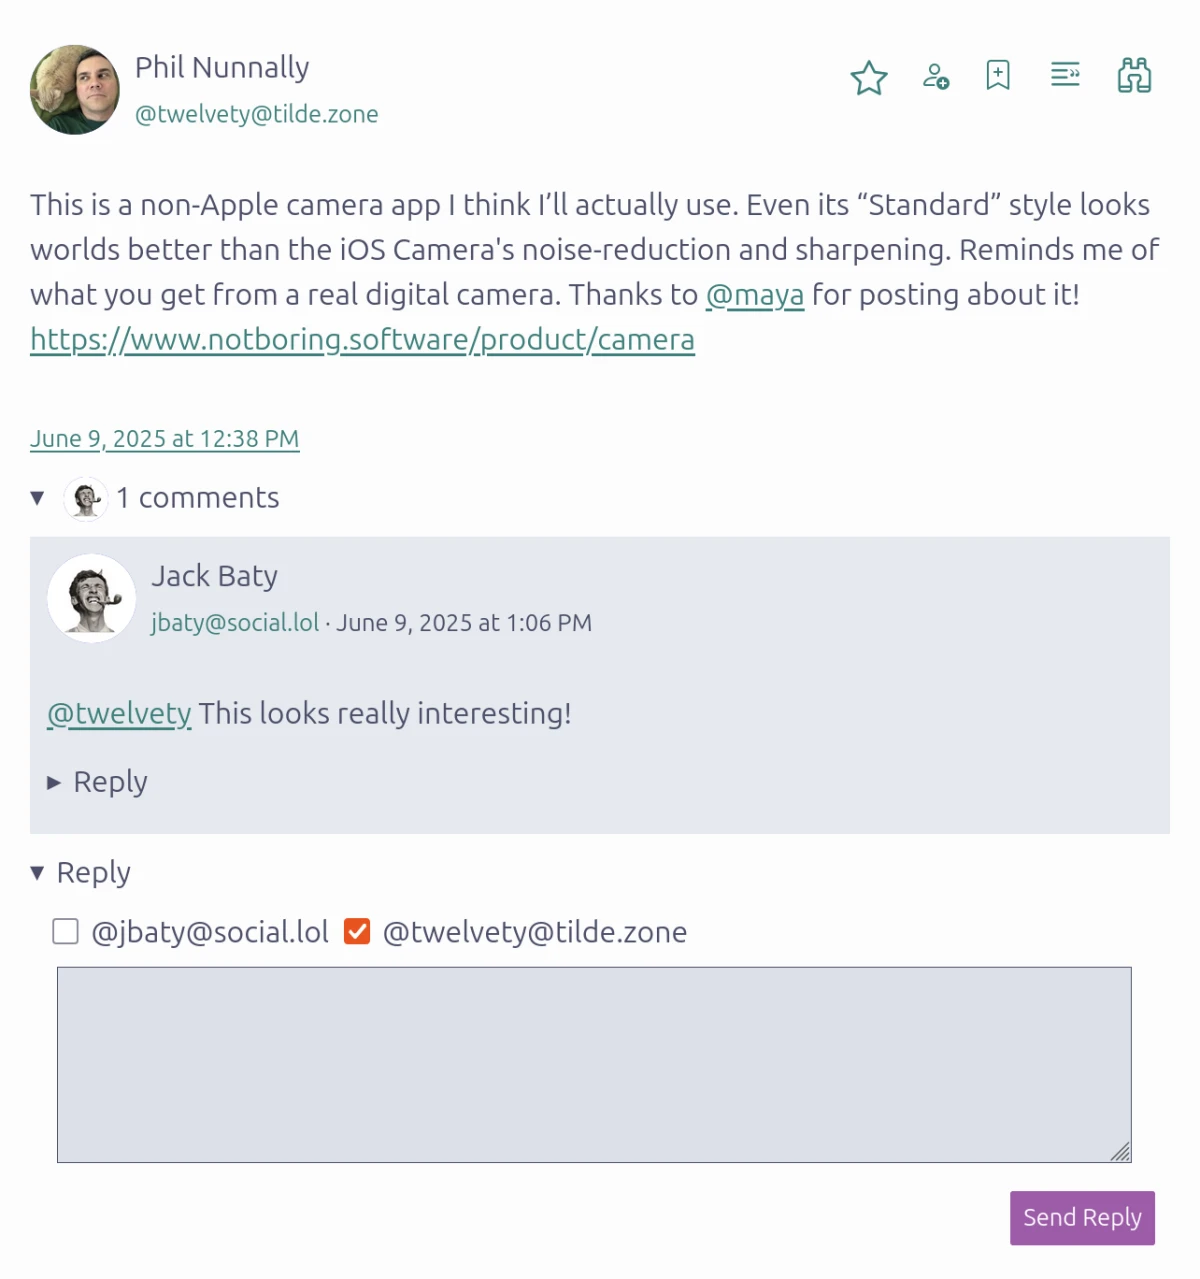Image resolution: width=1200 pixels, height=1279 pixels.
Task: Bookmark this post with the bookmark icon
Action: pos(998,75)
